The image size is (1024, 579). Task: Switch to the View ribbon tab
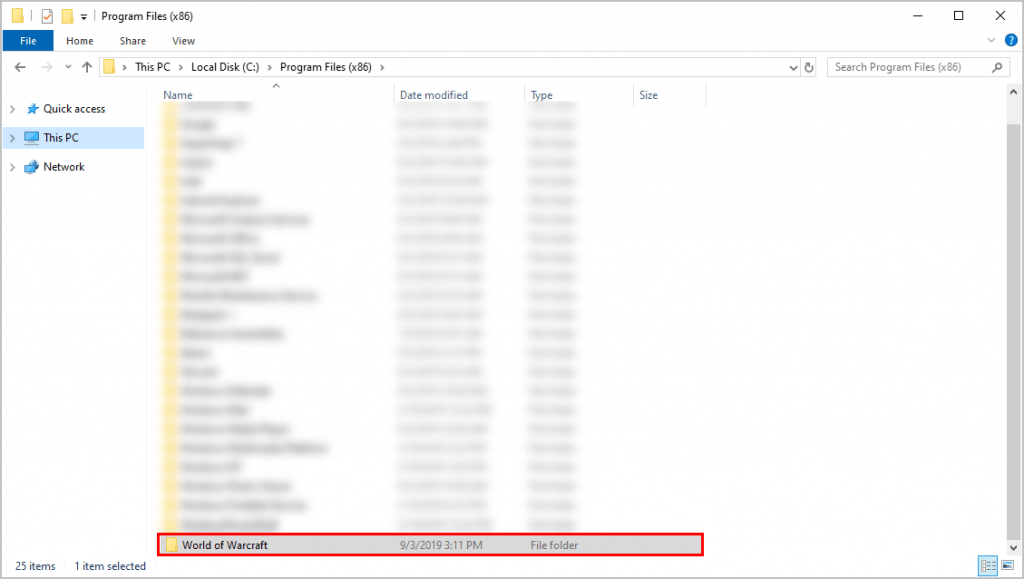coord(183,41)
